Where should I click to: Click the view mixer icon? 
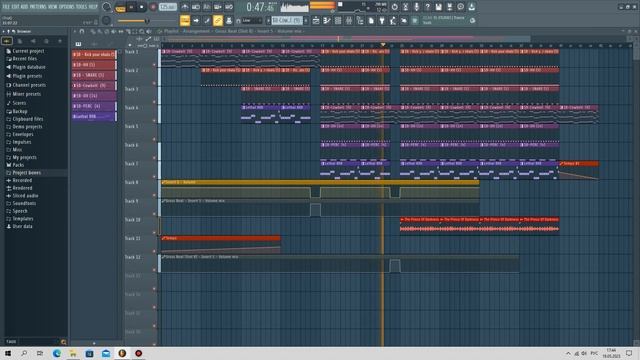coord(349,20)
